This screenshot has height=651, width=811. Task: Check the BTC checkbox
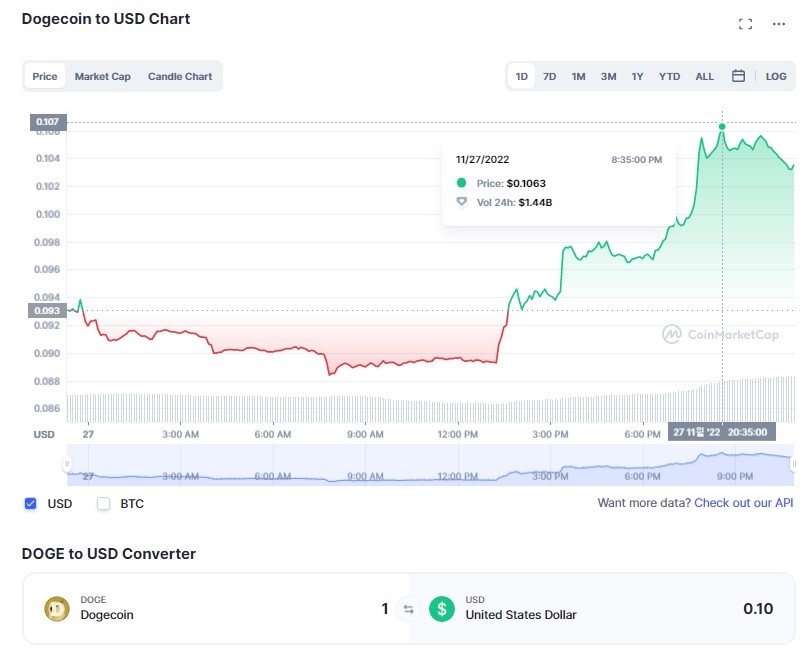(x=103, y=504)
